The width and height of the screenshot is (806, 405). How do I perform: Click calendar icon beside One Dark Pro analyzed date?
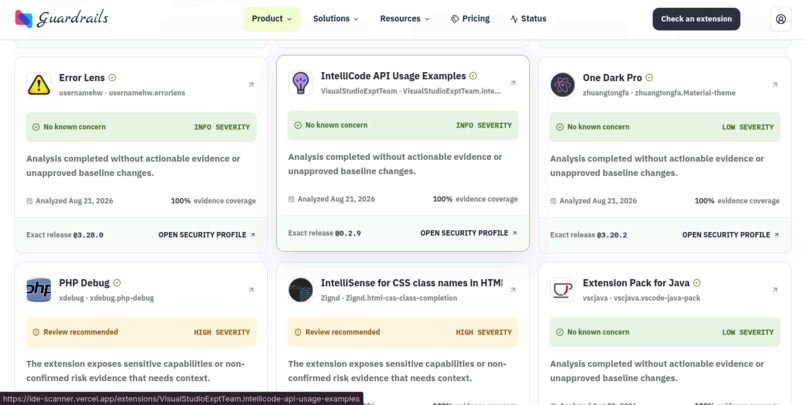pyautogui.click(x=553, y=201)
